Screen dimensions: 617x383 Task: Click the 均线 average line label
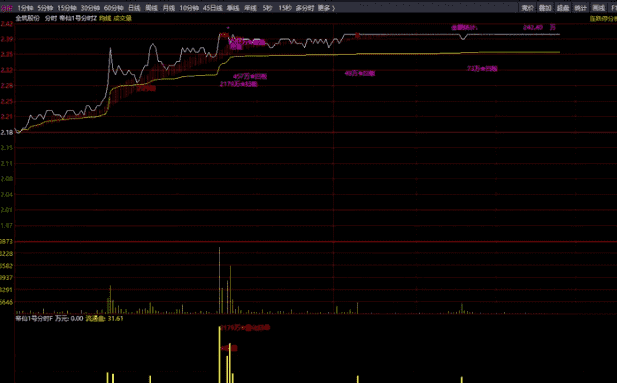(105, 18)
